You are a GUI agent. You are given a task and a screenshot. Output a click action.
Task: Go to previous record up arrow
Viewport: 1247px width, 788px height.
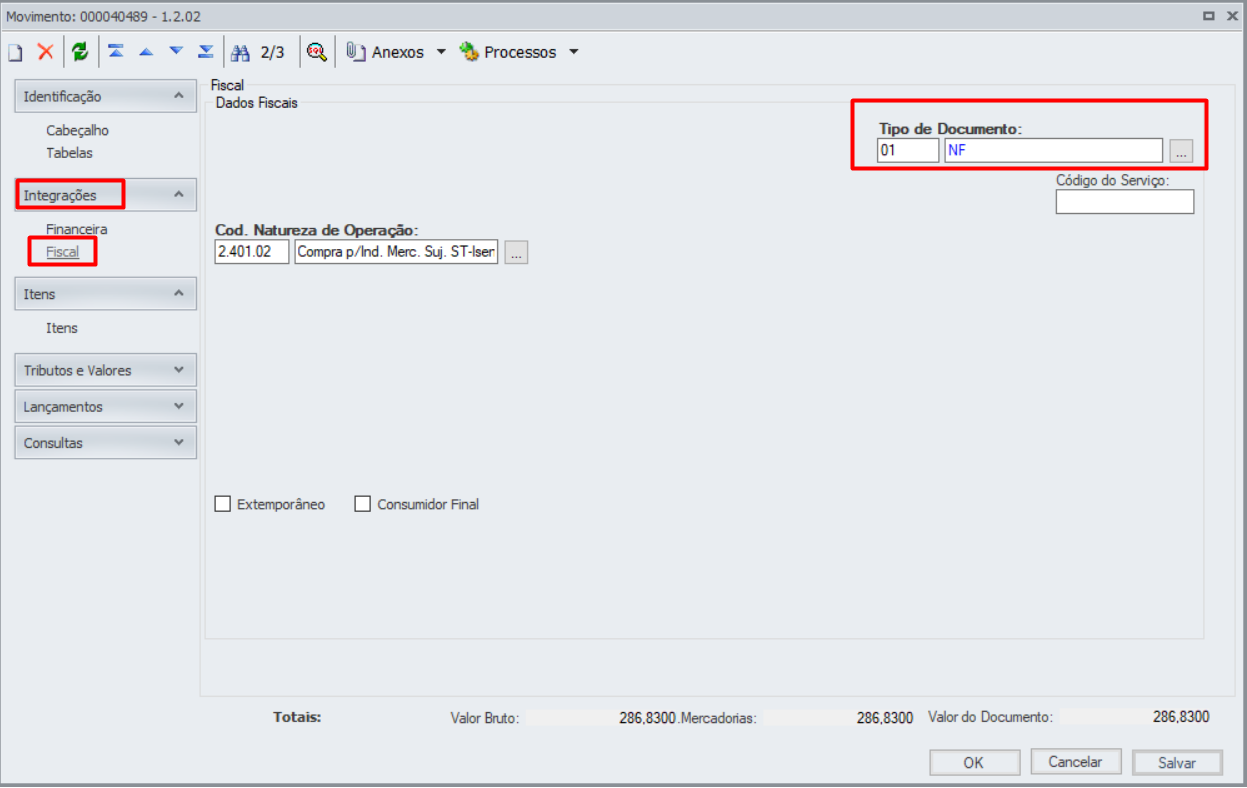pos(146,51)
